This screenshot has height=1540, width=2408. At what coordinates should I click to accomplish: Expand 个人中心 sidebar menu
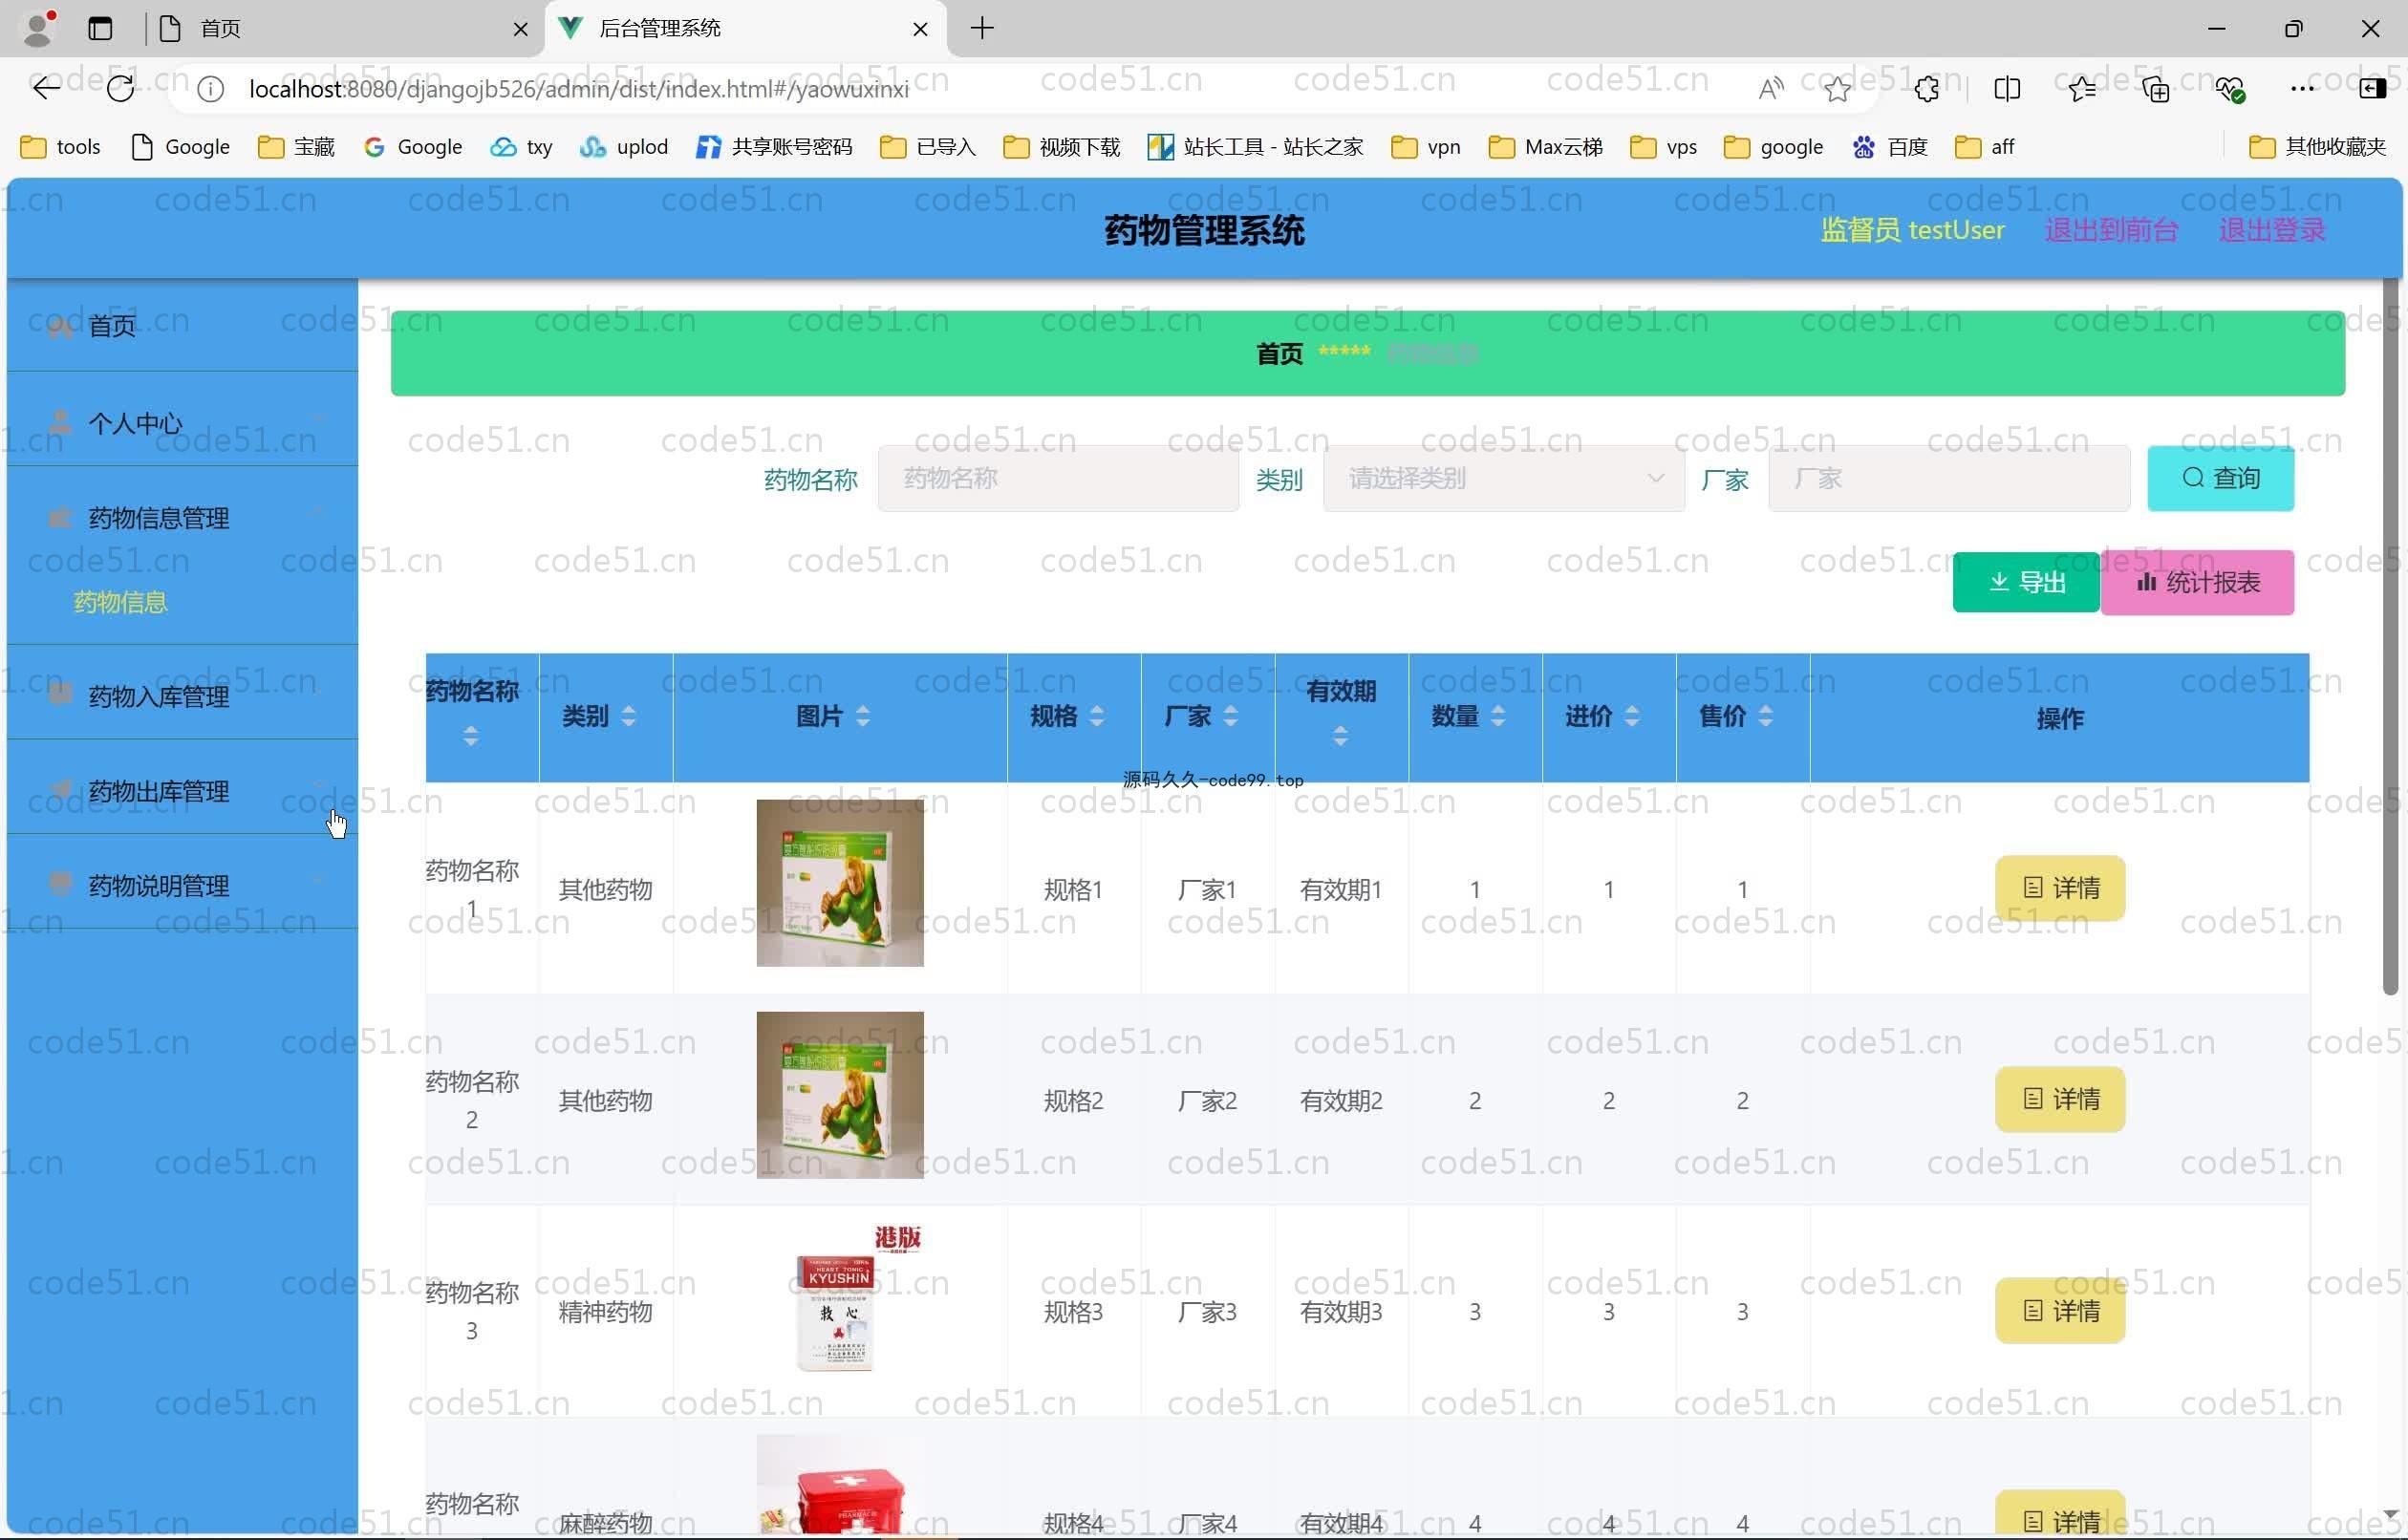182,423
